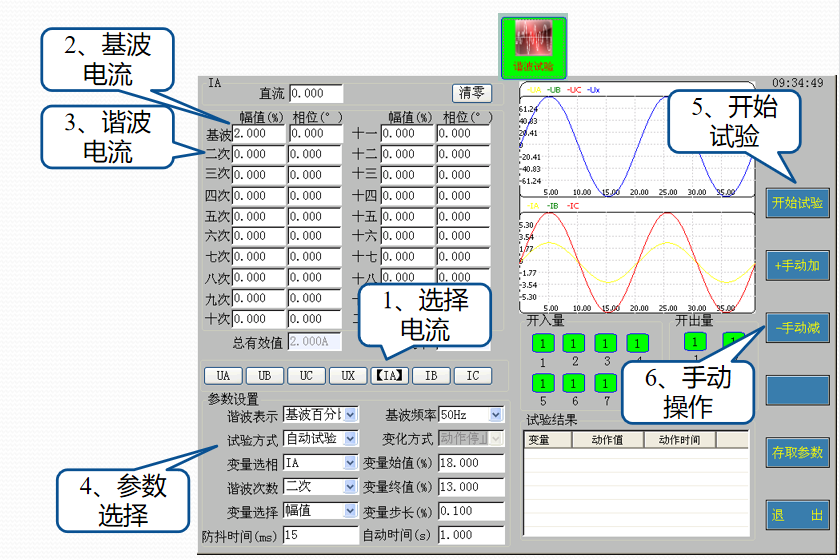Click the 十三 harmonic amplitude field
The width and height of the screenshot is (840, 560).
pos(407,175)
